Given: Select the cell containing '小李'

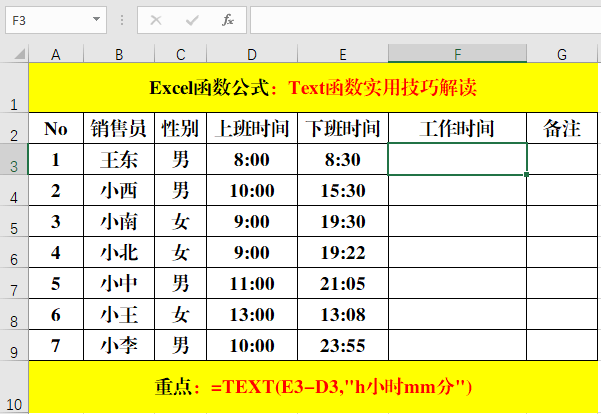Looking at the screenshot, I should tap(119, 345).
